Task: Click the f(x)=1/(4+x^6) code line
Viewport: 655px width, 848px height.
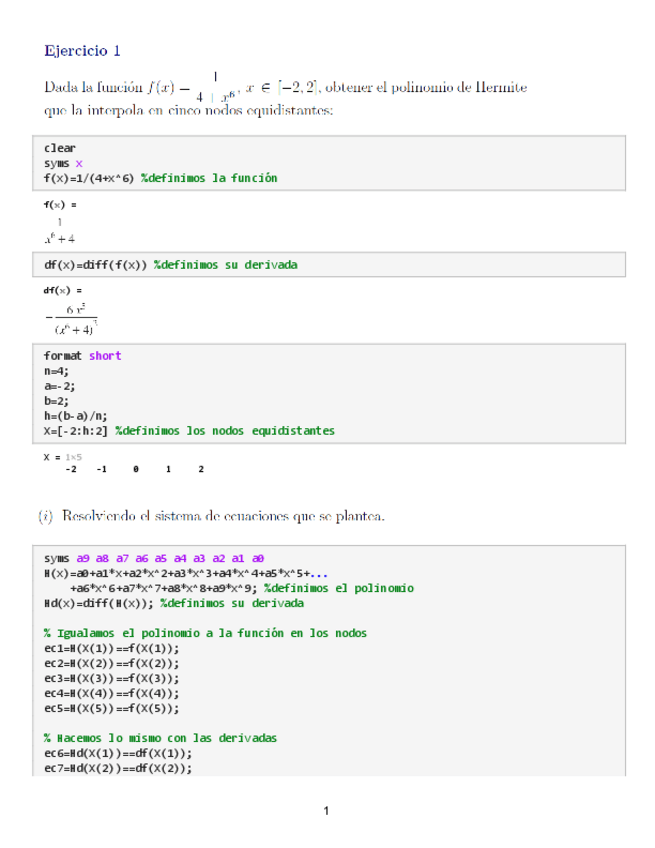Action: coord(160,178)
